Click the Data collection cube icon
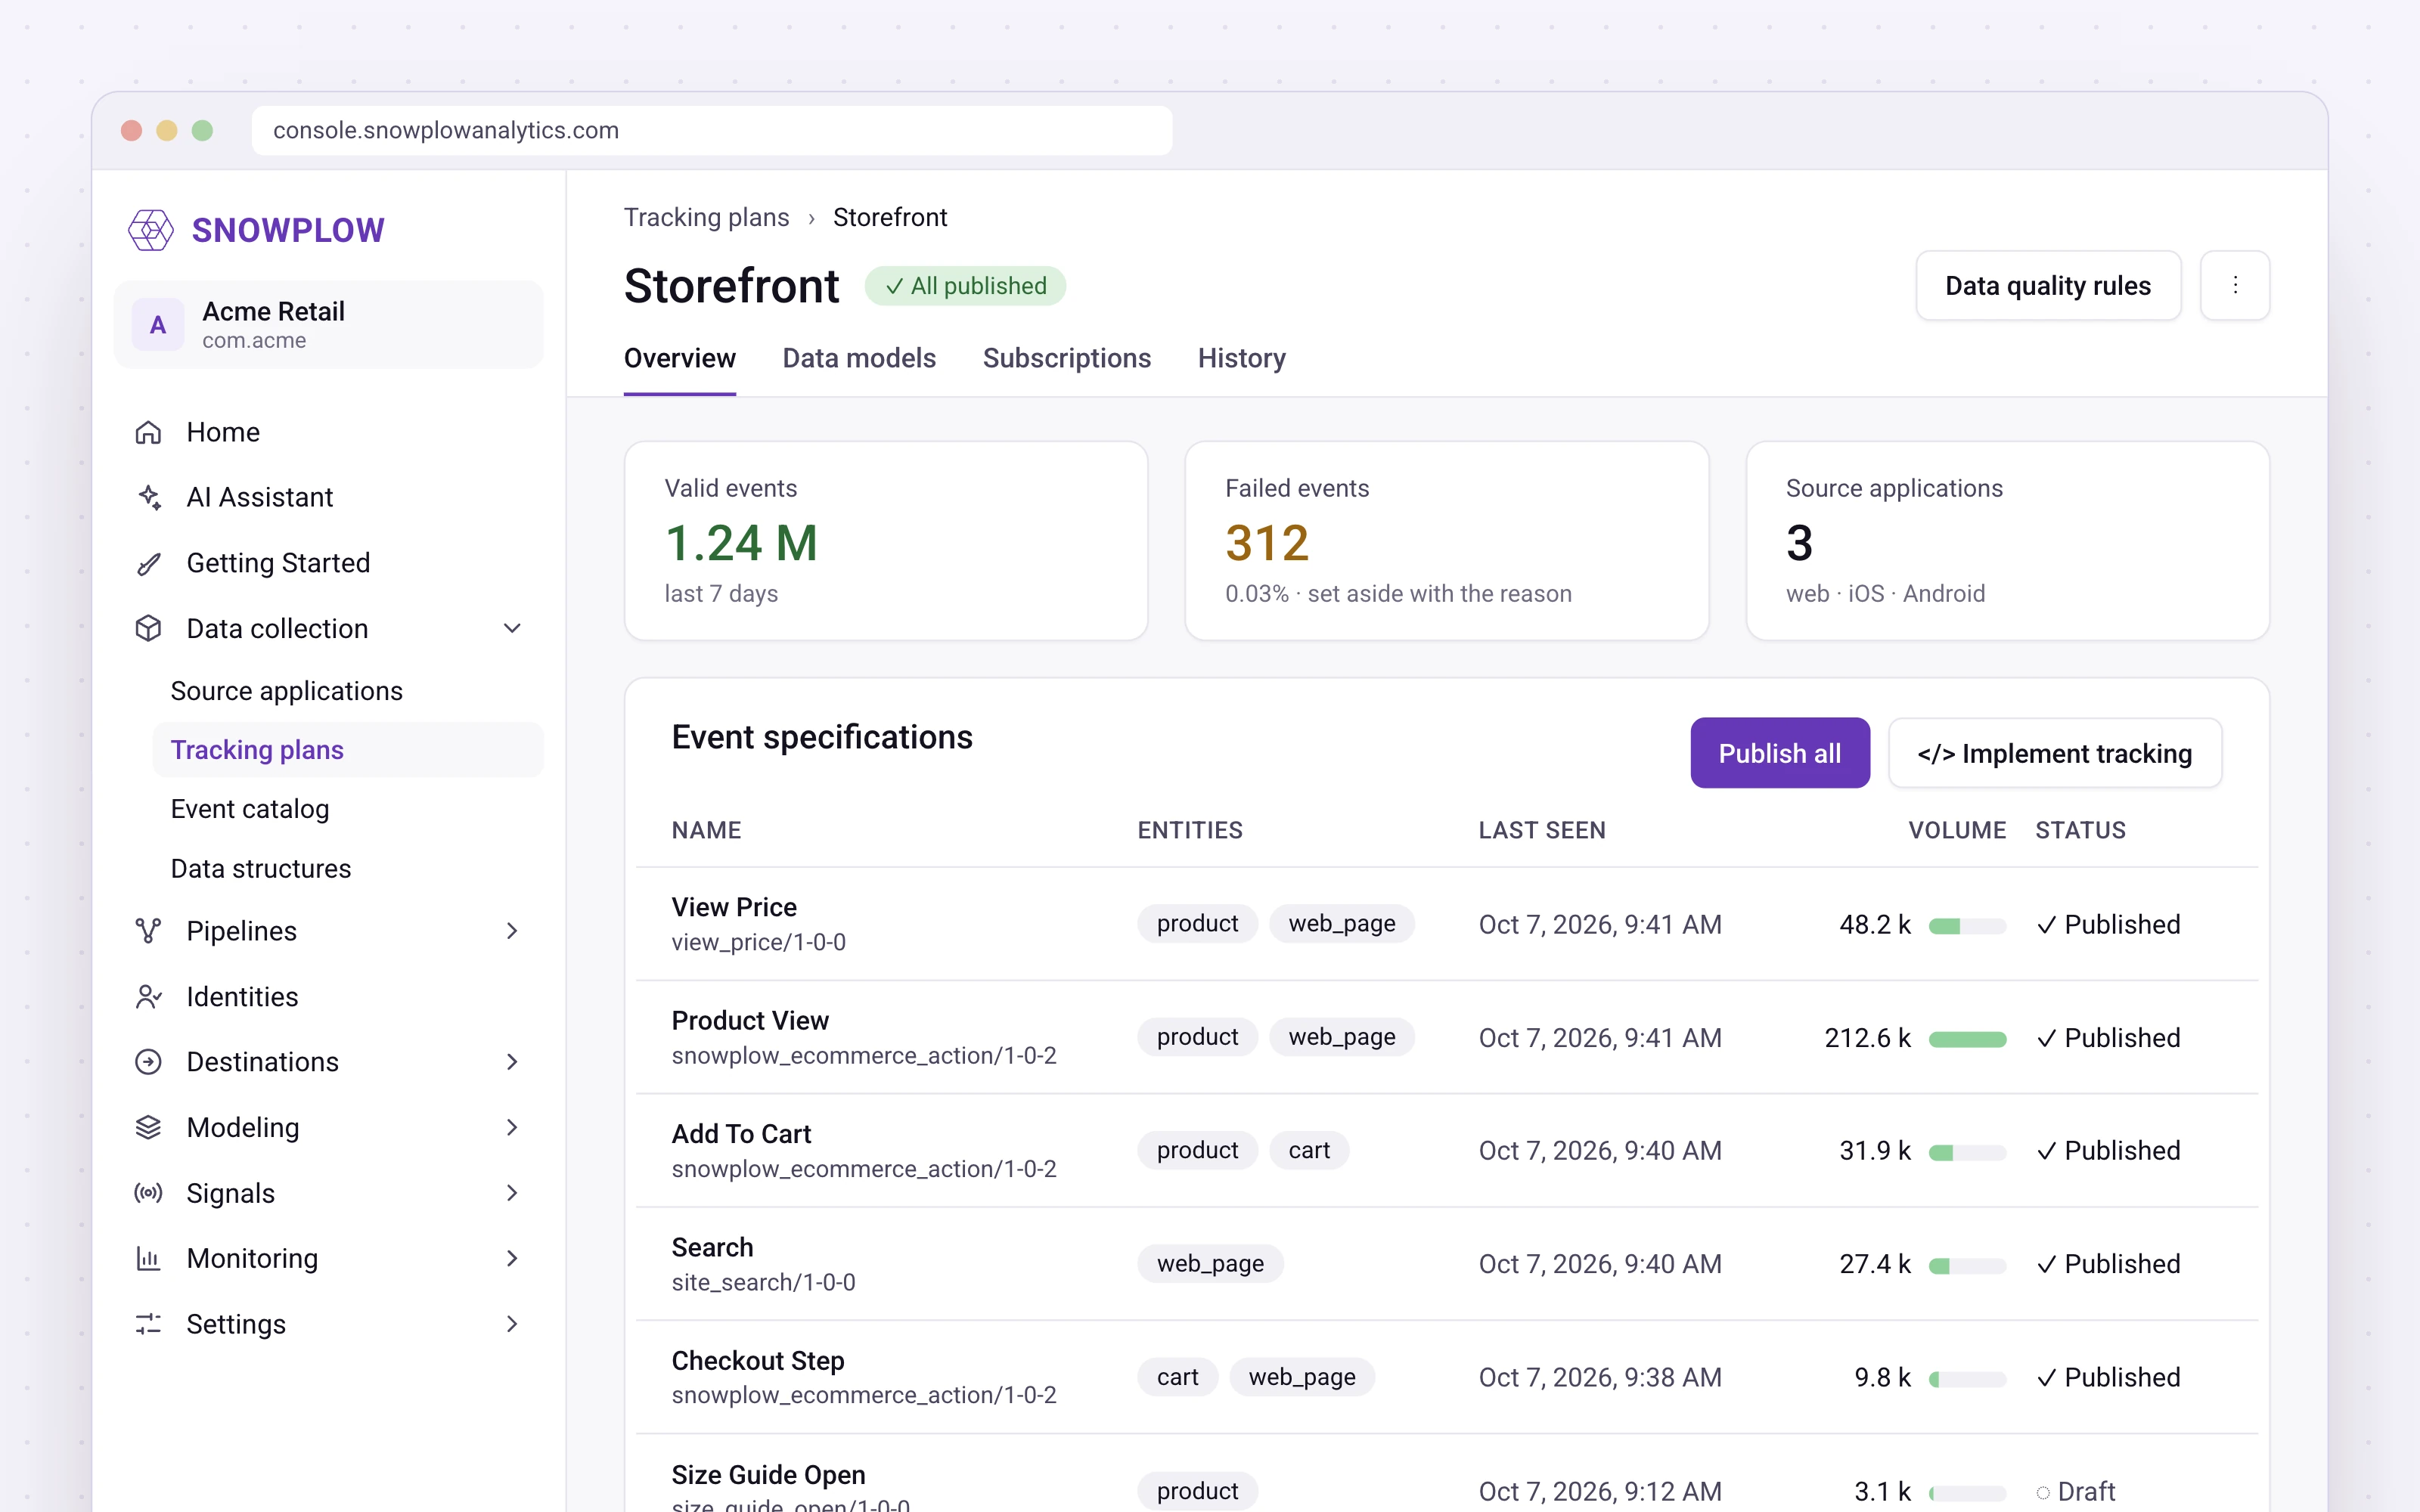The height and width of the screenshot is (1512, 2420). [148, 628]
